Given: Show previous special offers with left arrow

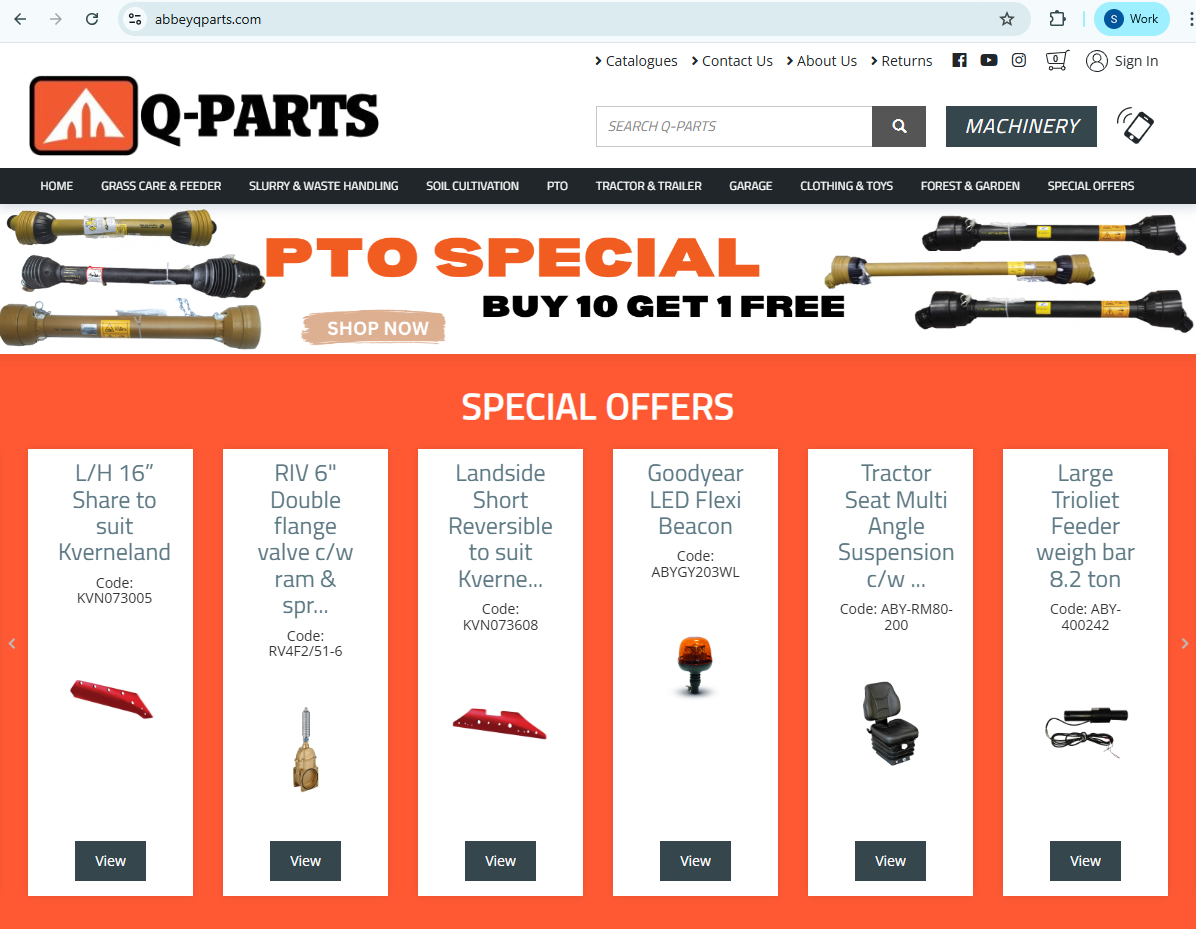Looking at the screenshot, I should pos(11,644).
